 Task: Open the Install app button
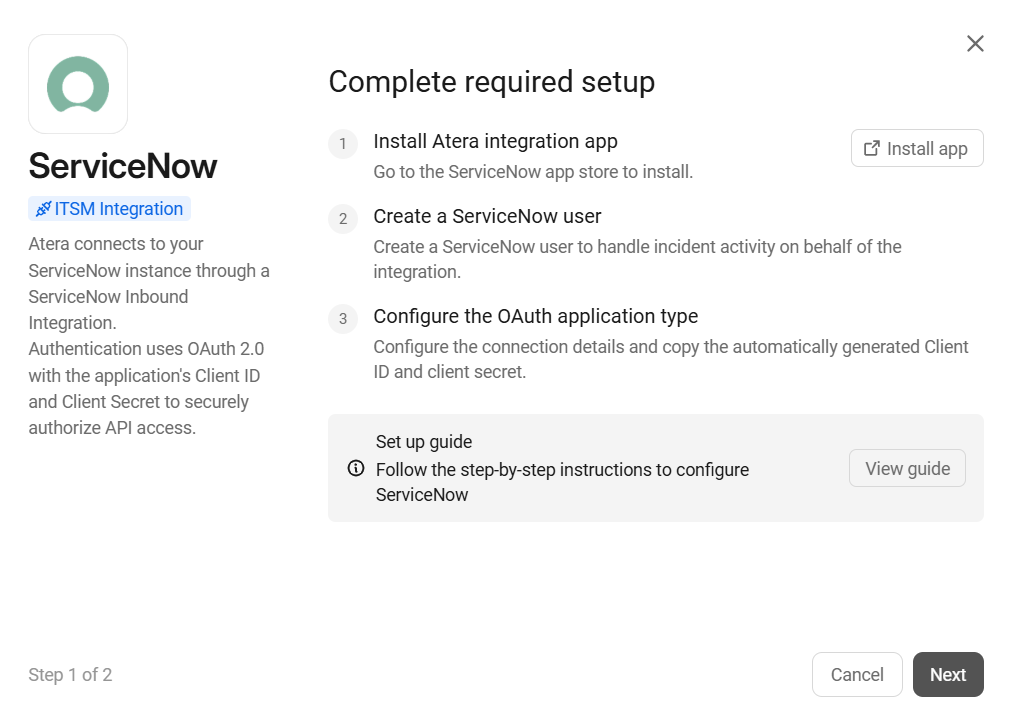(x=917, y=148)
